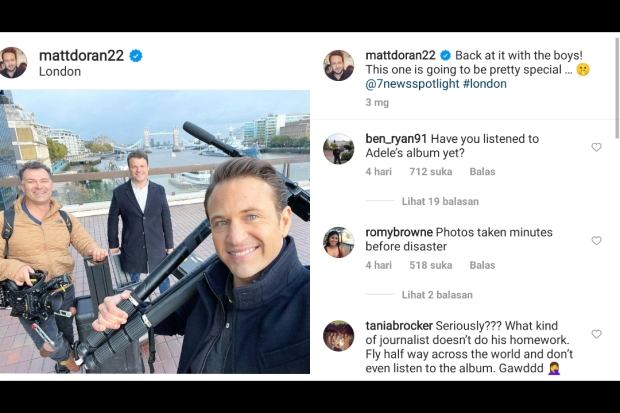
Task: Like ben_ryan91's comment with heart icon
Action: click(596, 147)
